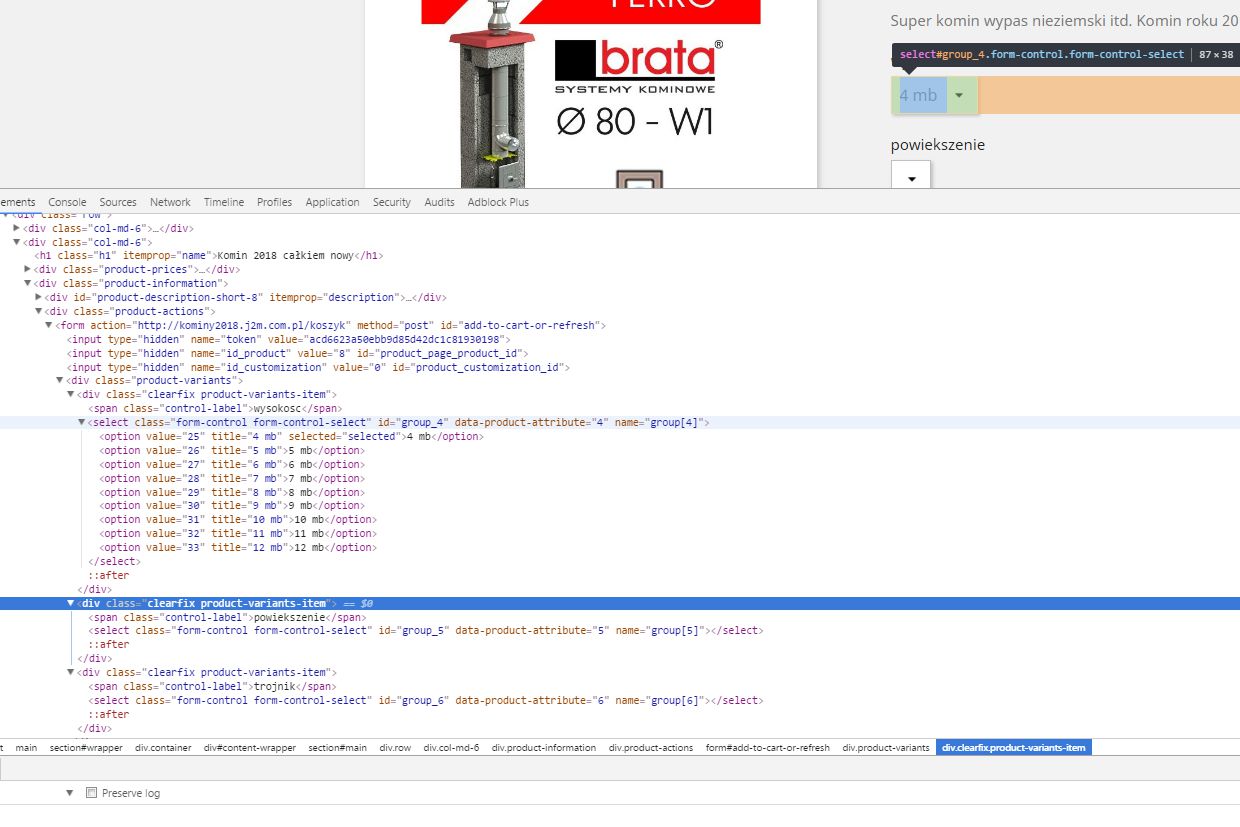Select the option value 31 '10 mb' line
This screenshot has height=827, width=1240.
click(238, 520)
